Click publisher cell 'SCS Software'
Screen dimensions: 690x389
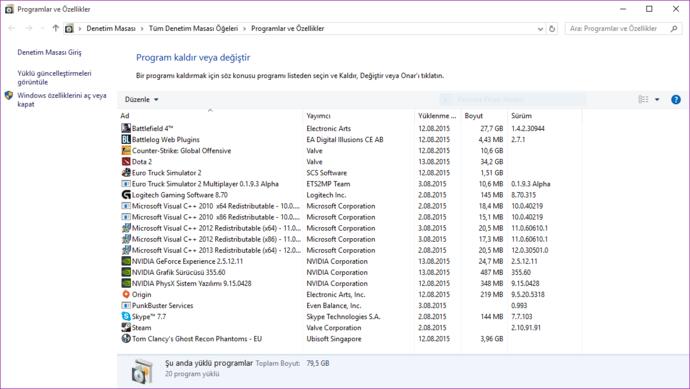point(327,173)
